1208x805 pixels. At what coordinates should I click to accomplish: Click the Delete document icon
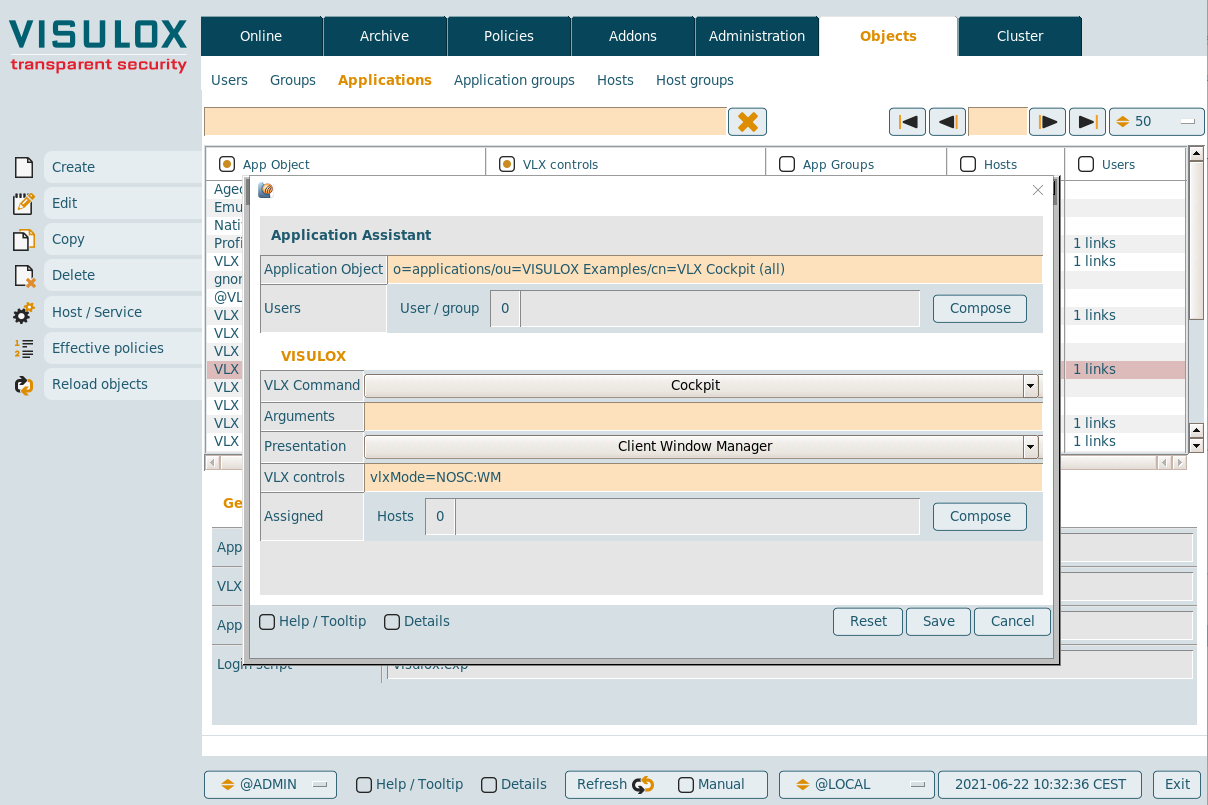coord(24,276)
